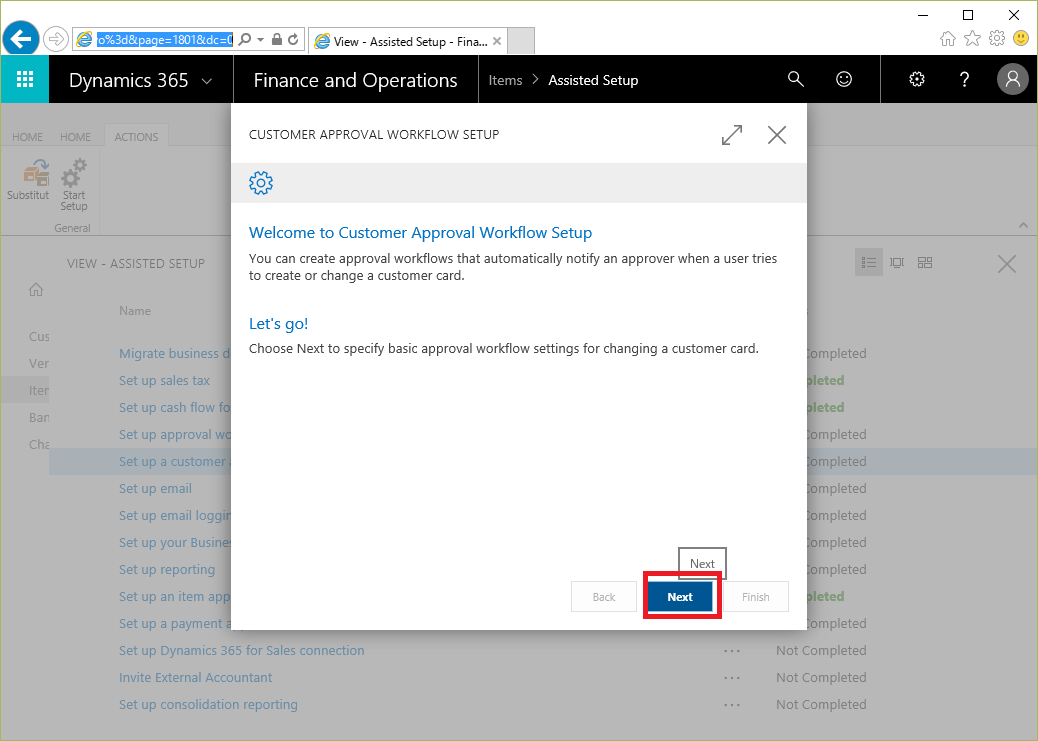Viewport: 1038px width, 741px height.
Task: Open Set up cash flow forecast link
Action: (175, 408)
